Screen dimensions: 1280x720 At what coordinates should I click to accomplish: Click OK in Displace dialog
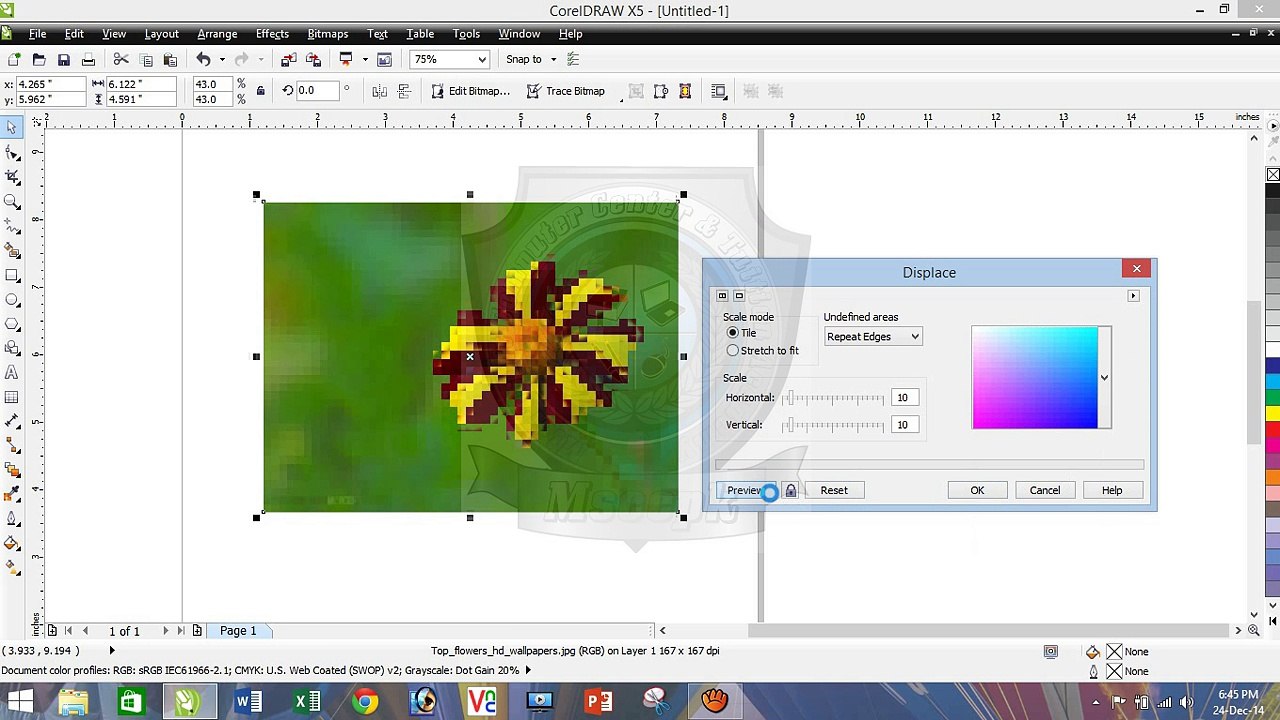[977, 490]
